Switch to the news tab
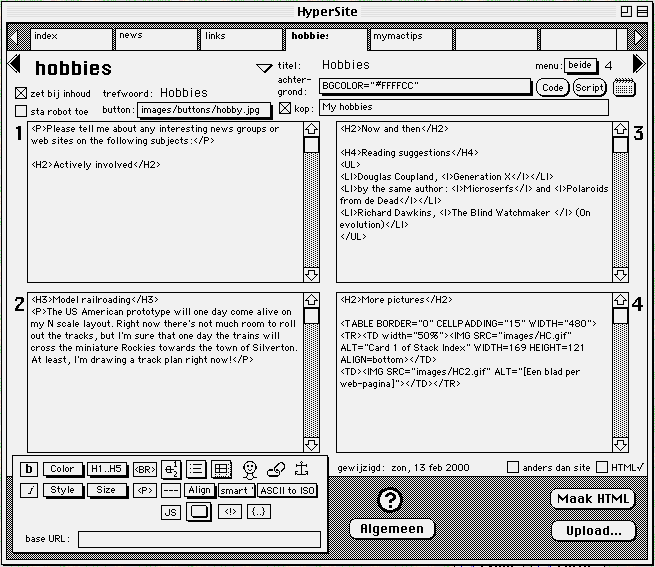This screenshot has width=655, height=567. (157, 39)
